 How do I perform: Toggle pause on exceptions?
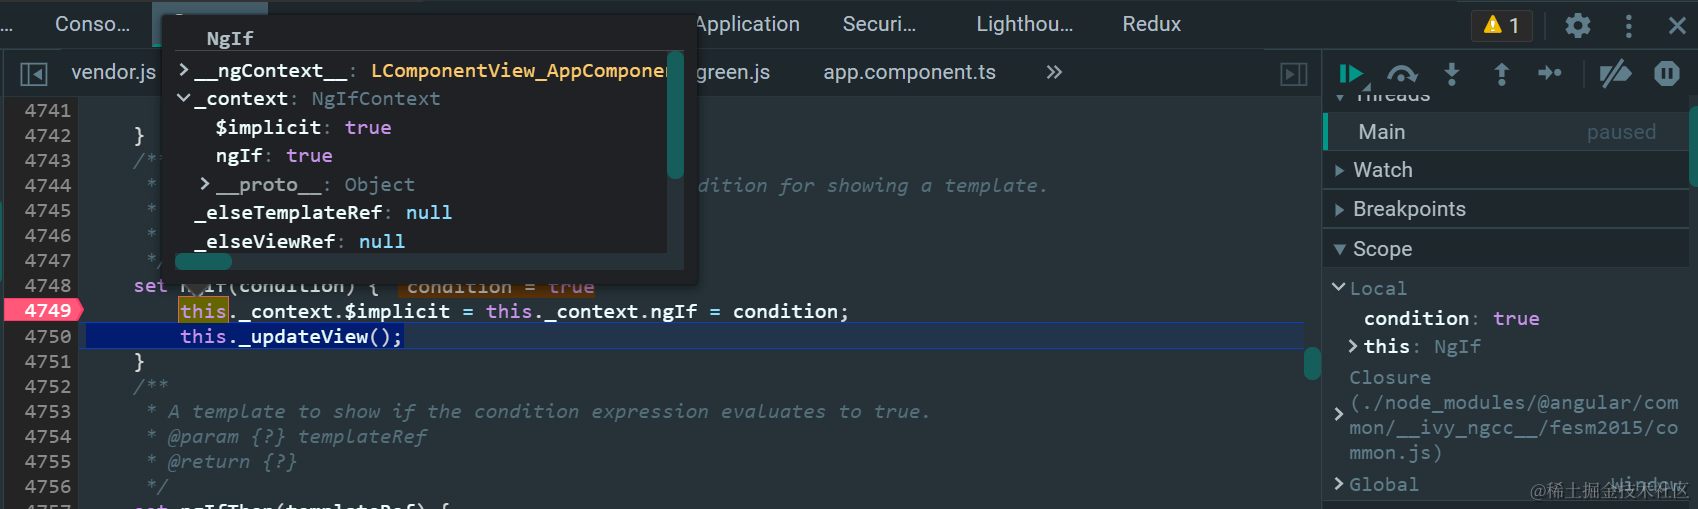1666,73
